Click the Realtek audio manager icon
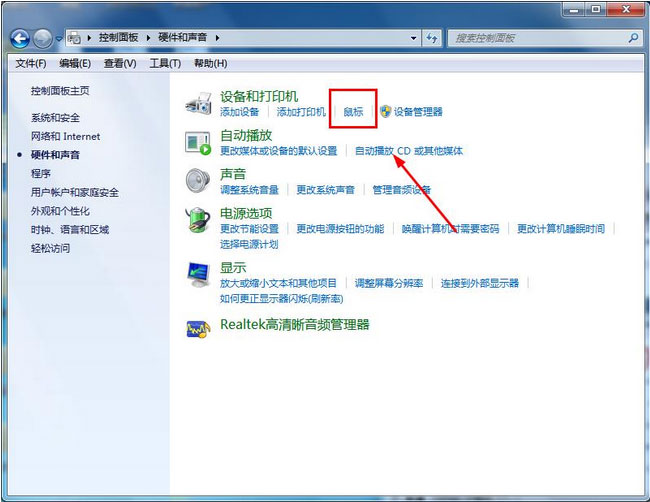 click(199, 329)
